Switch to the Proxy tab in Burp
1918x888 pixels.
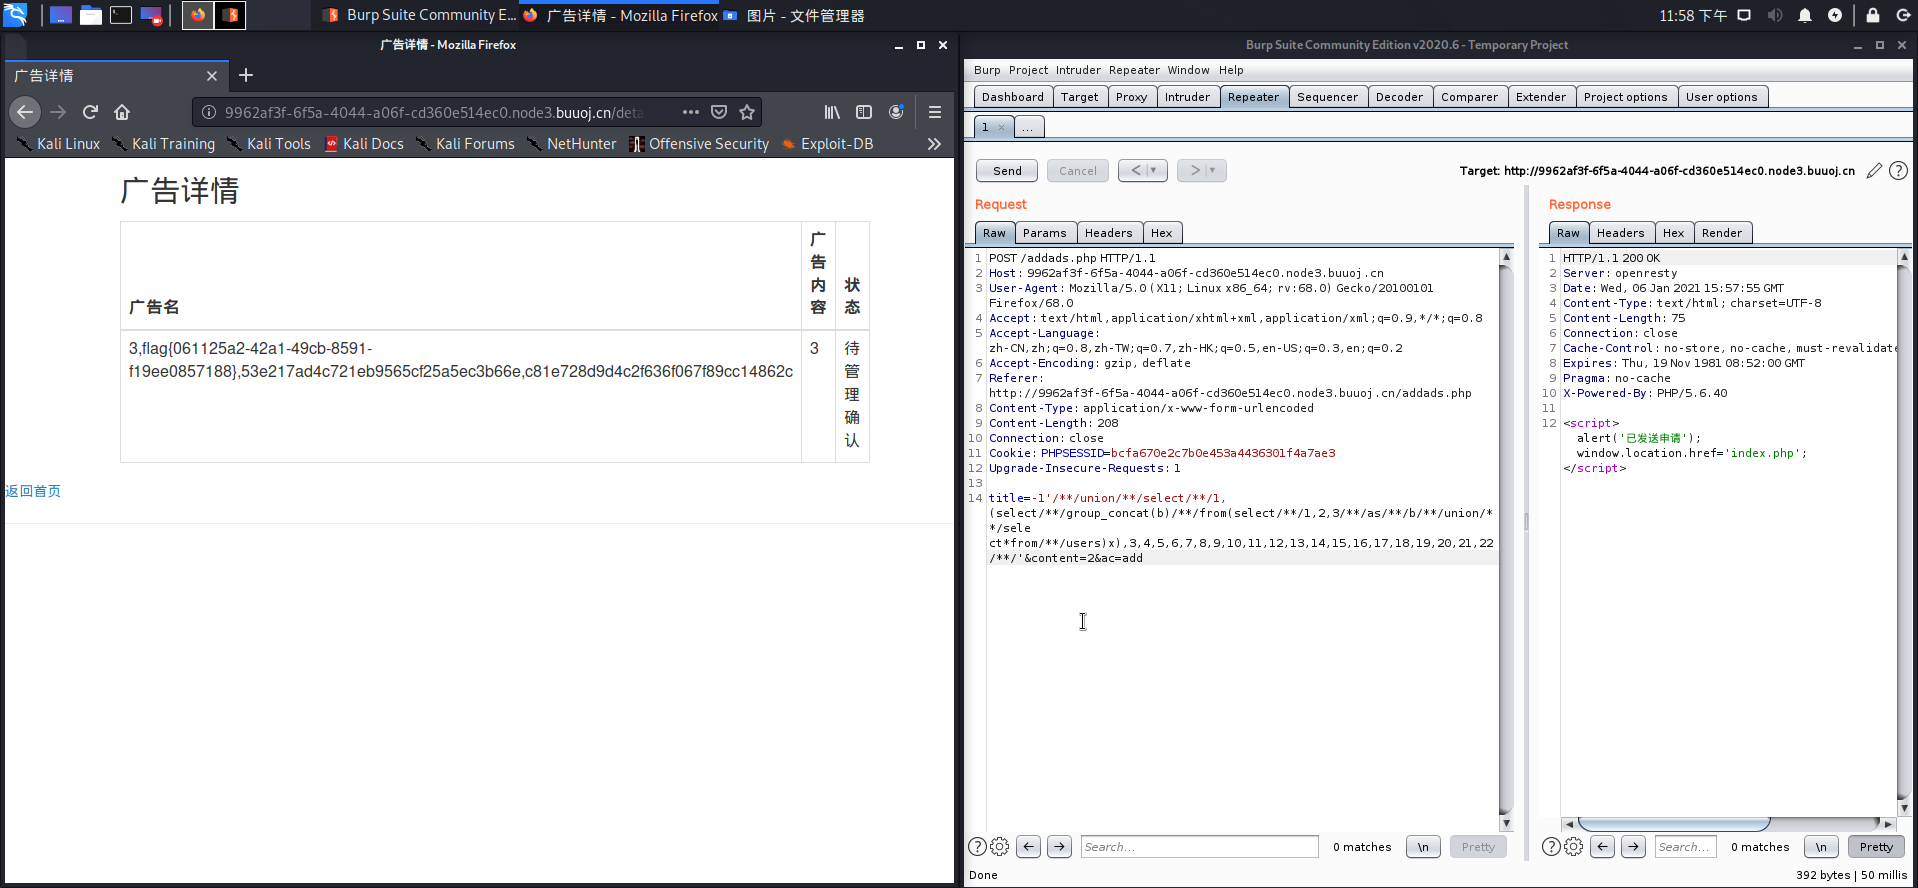tap(1131, 97)
